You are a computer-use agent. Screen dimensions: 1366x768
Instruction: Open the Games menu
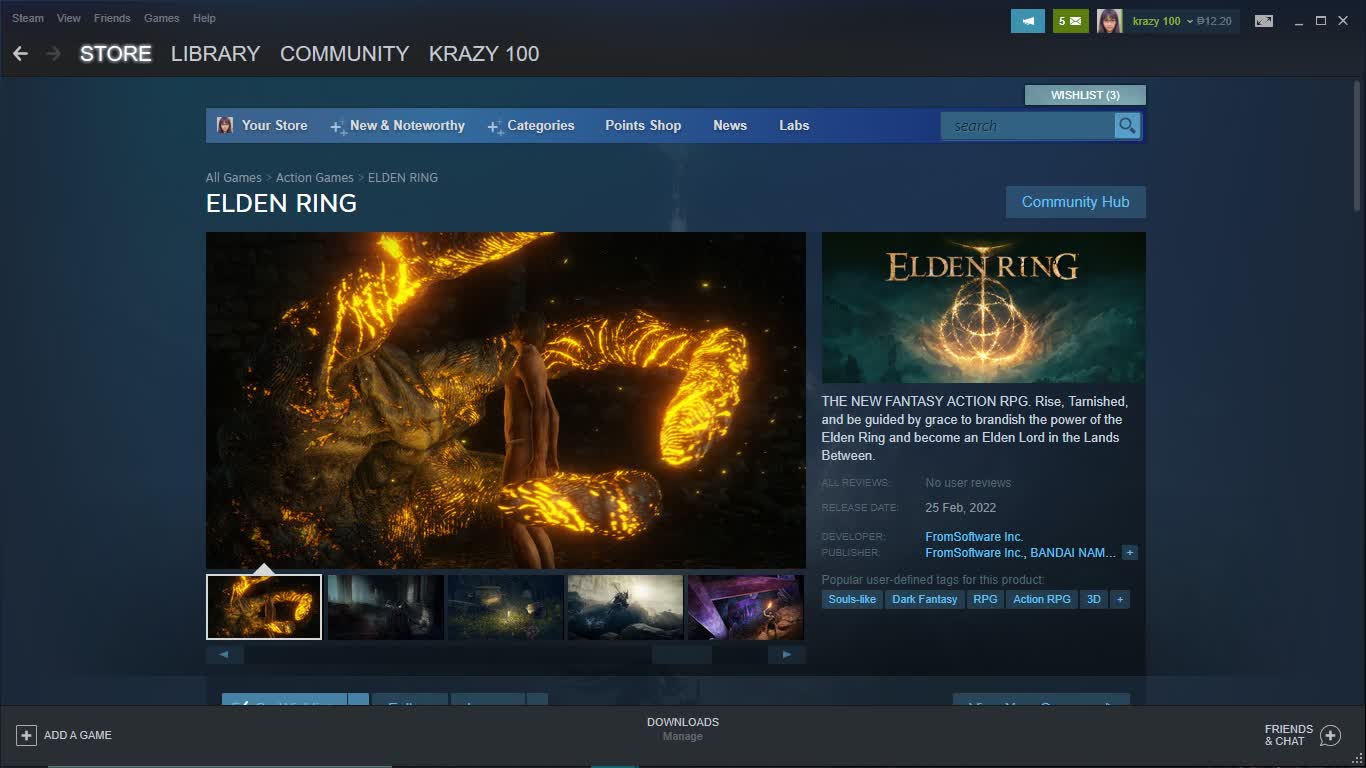(161, 18)
